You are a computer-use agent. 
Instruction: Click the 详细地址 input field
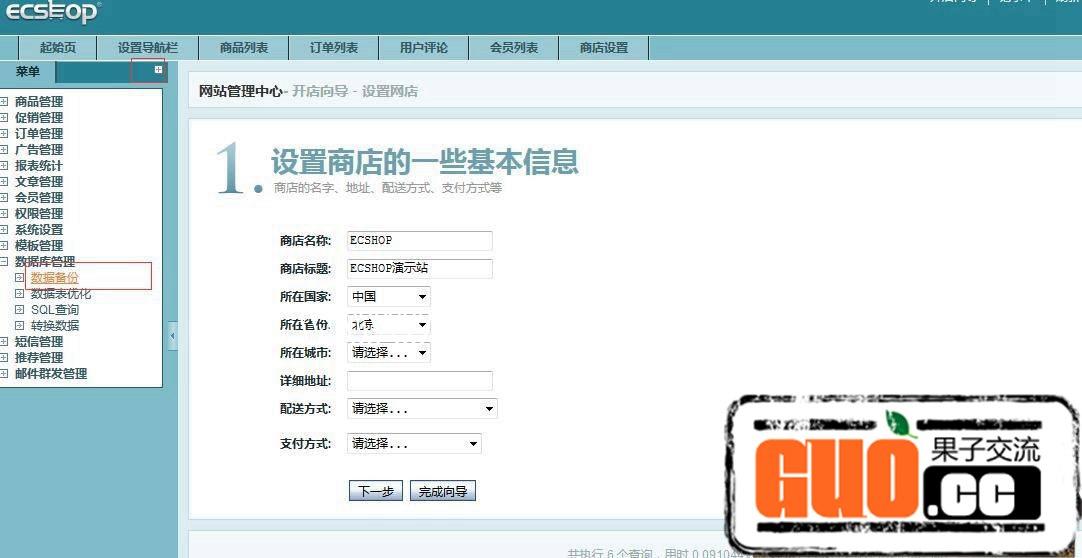tap(420, 381)
